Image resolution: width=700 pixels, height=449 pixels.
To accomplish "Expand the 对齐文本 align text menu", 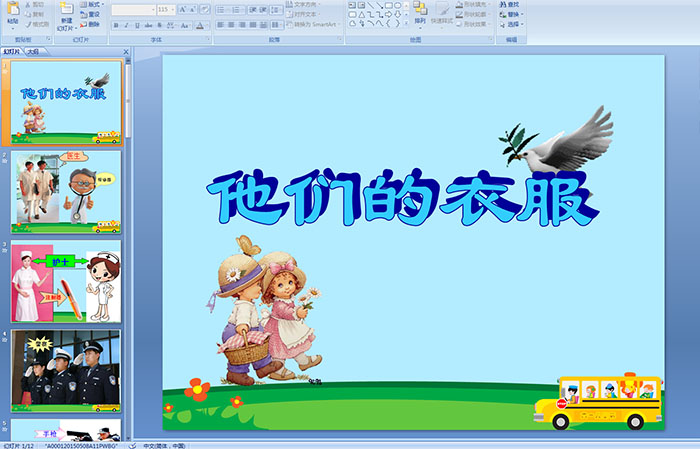I will (x=303, y=14).
